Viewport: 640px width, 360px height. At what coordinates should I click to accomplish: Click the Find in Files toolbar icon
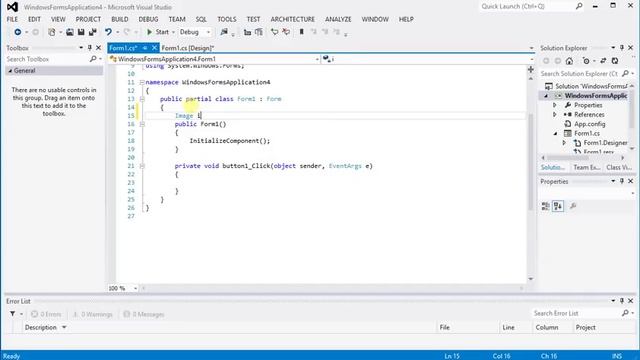pyautogui.click(x=224, y=32)
